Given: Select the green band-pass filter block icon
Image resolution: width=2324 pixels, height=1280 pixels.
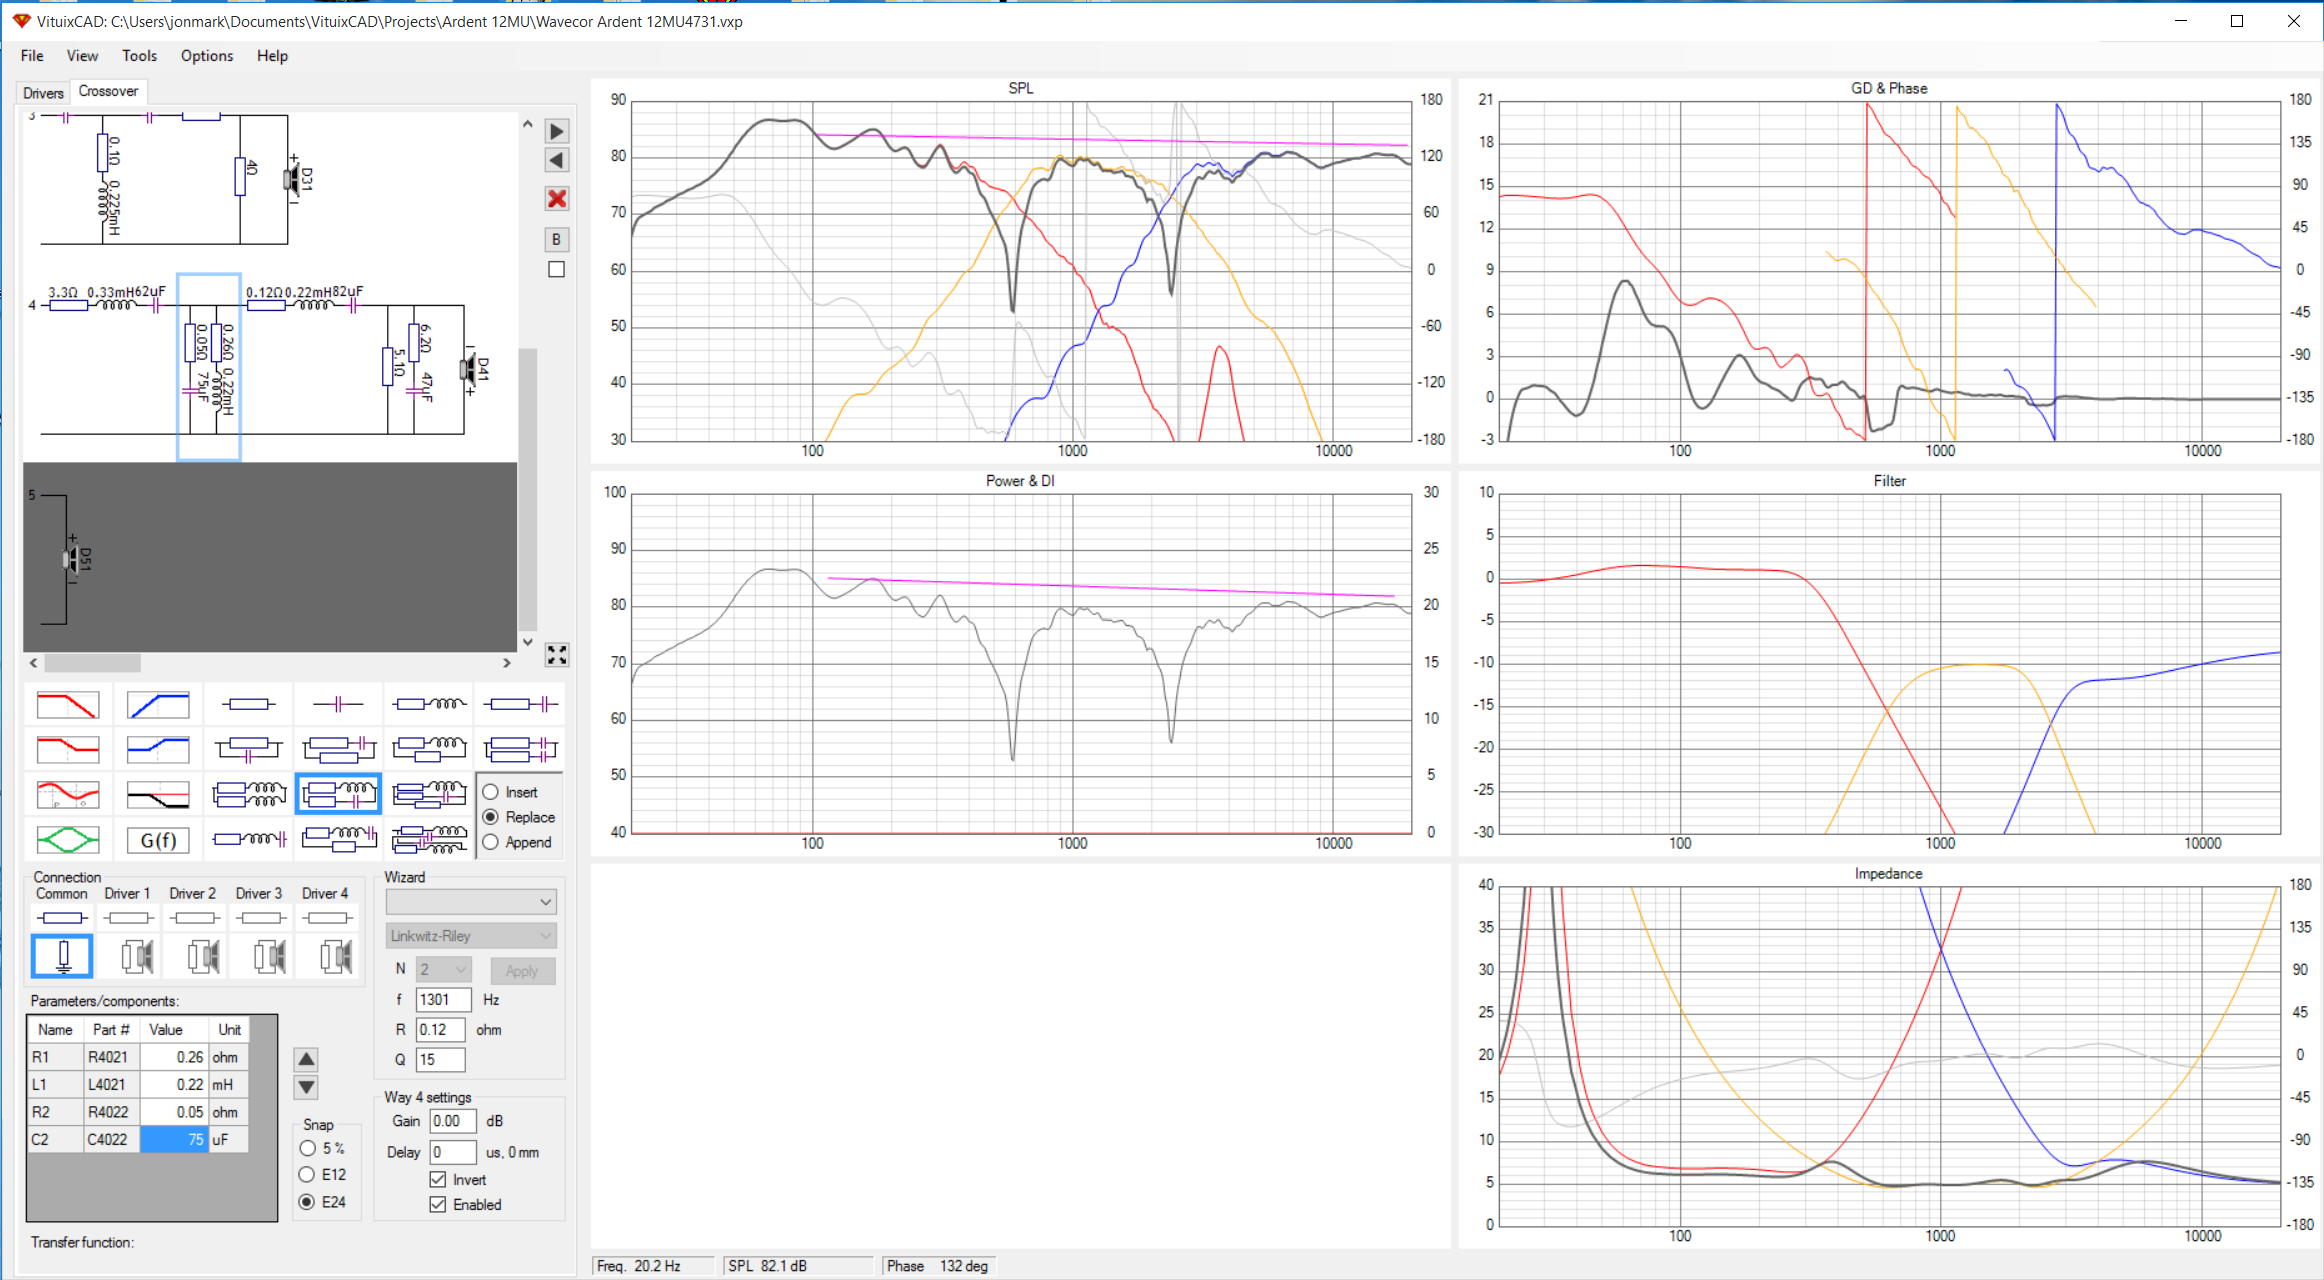Looking at the screenshot, I should point(68,840).
